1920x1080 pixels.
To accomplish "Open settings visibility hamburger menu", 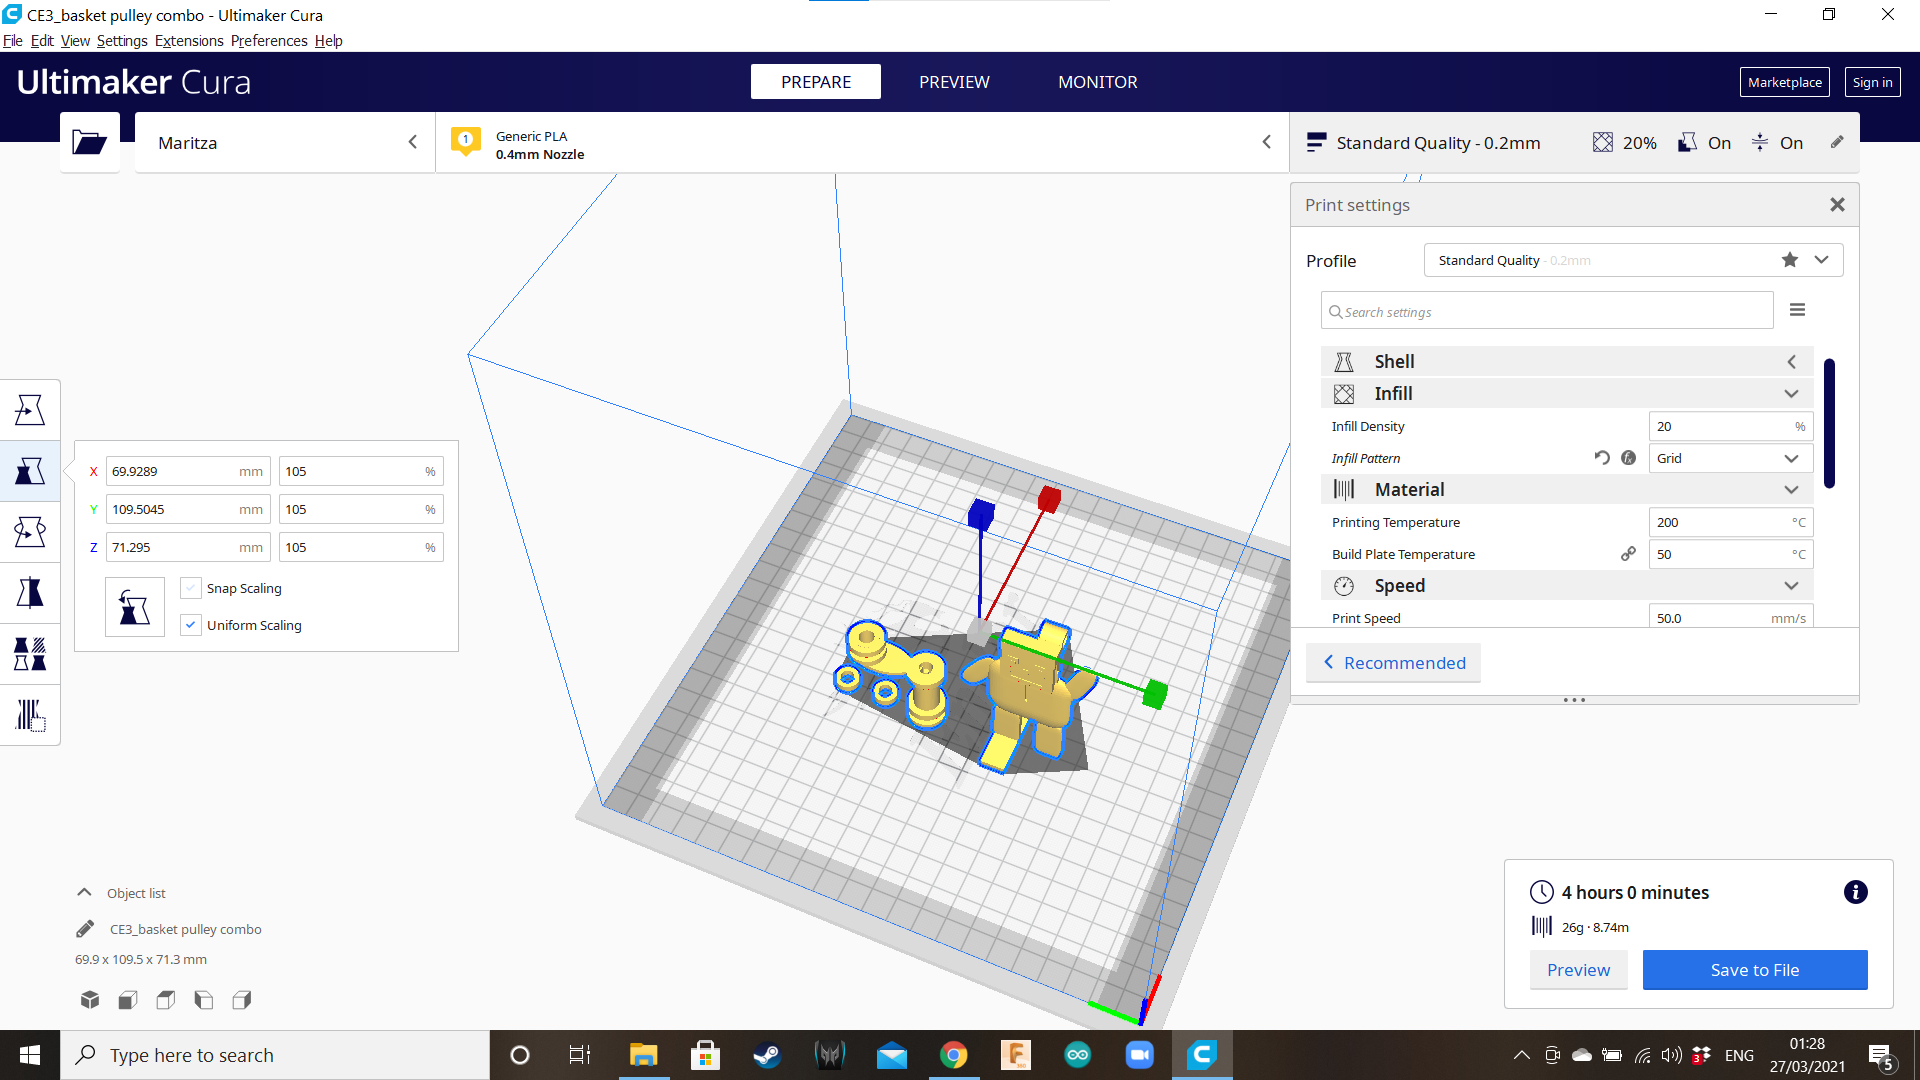I will (1797, 310).
